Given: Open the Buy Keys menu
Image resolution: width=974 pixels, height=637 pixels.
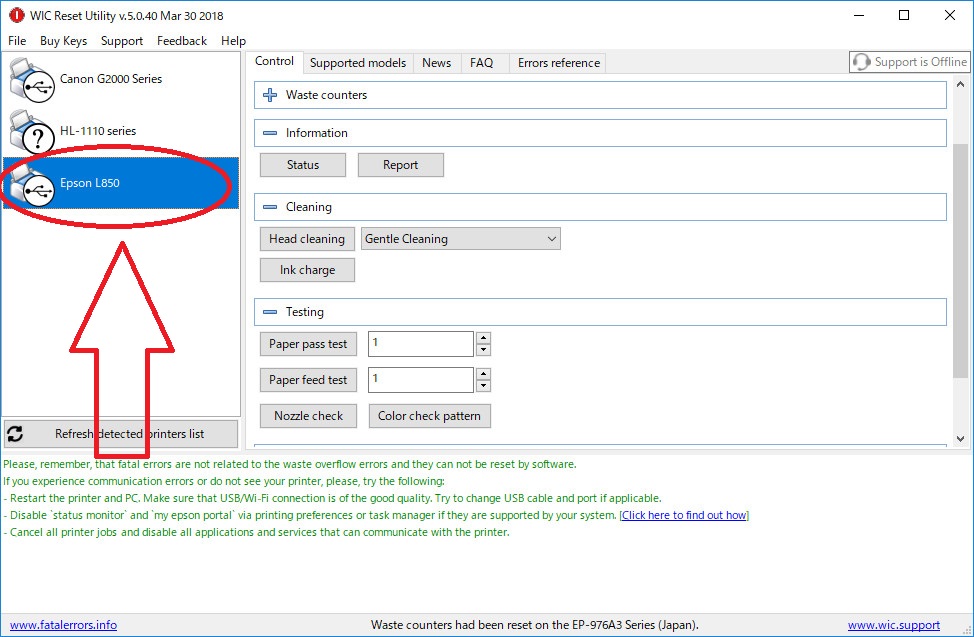Looking at the screenshot, I should (63, 41).
